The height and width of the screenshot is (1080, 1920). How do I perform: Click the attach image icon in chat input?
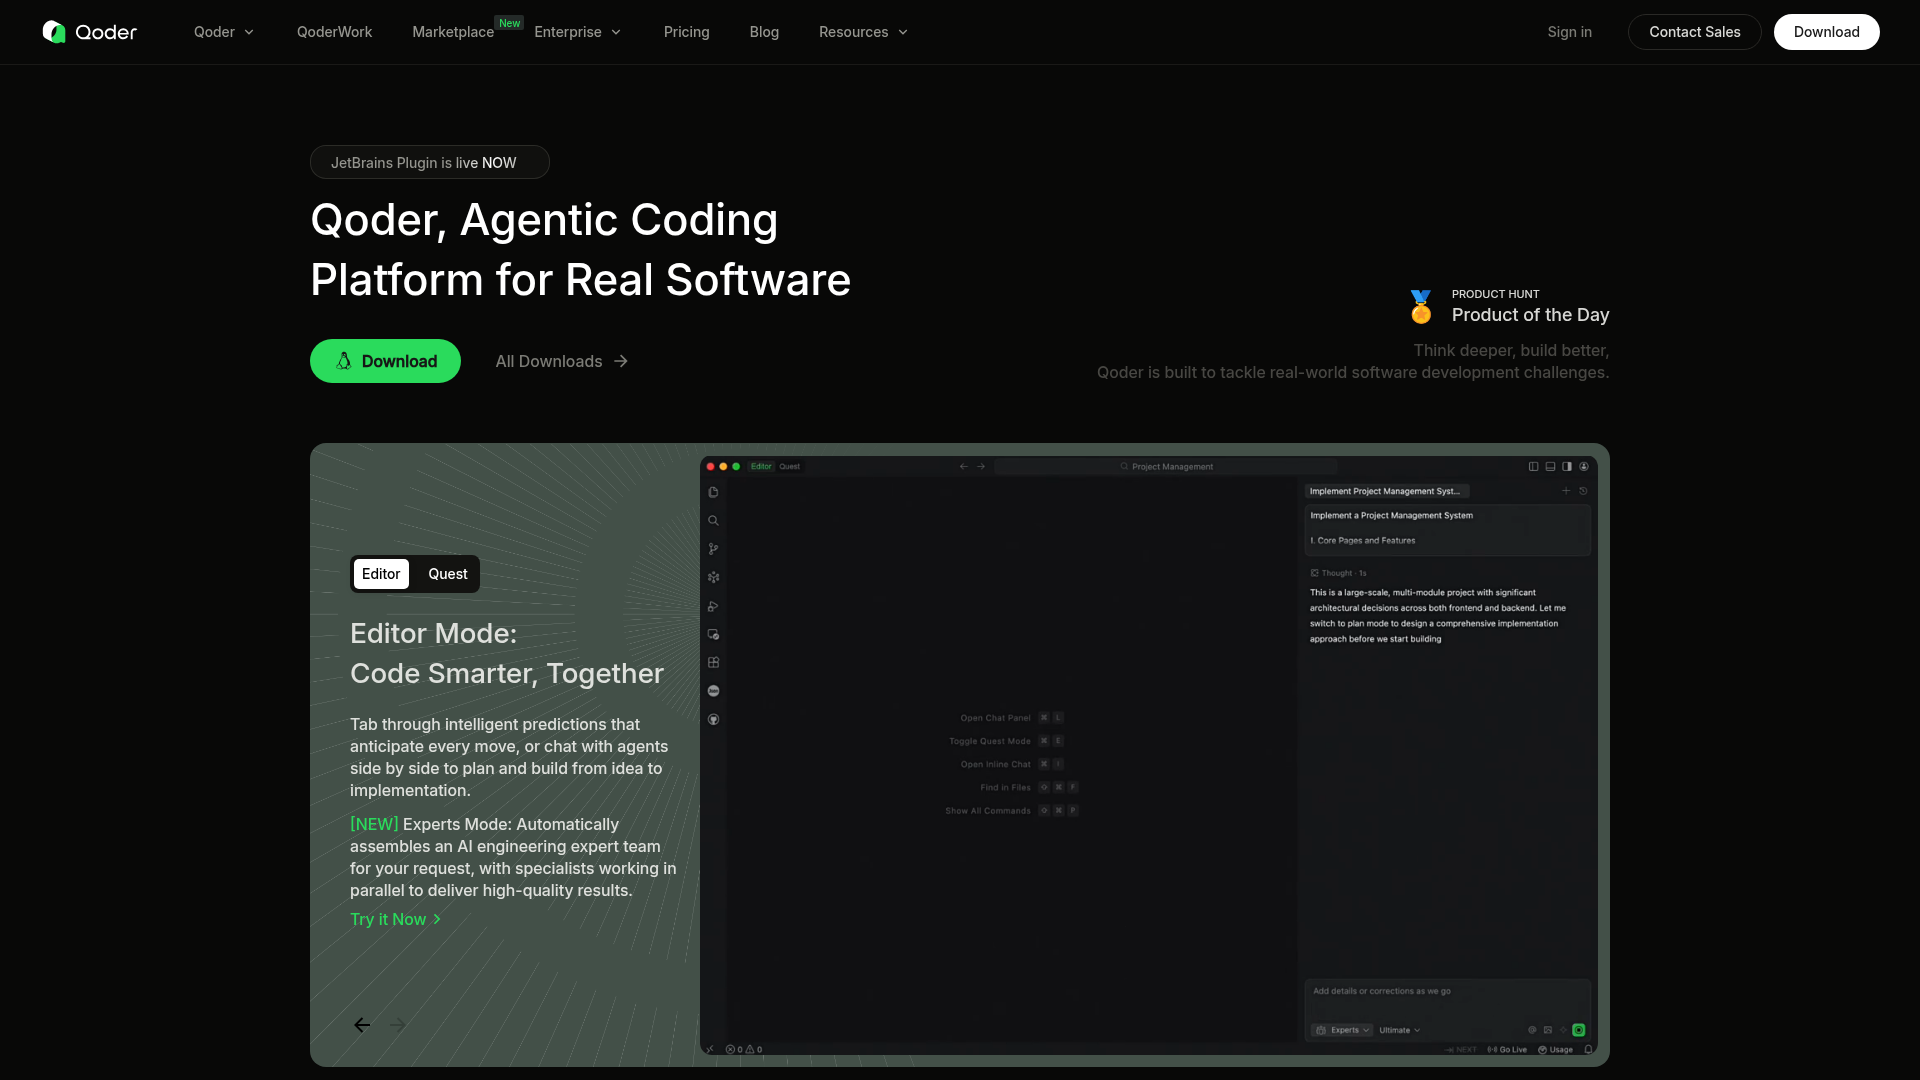(1548, 1030)
